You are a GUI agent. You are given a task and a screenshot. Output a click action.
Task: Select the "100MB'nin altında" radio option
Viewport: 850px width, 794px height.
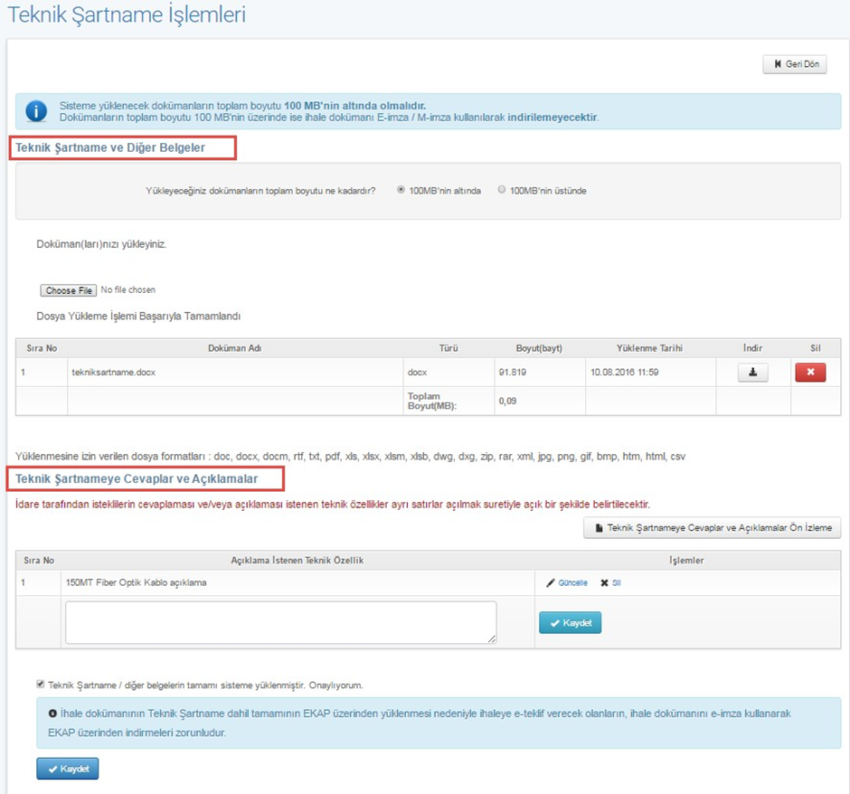click(x=402, y=190)
